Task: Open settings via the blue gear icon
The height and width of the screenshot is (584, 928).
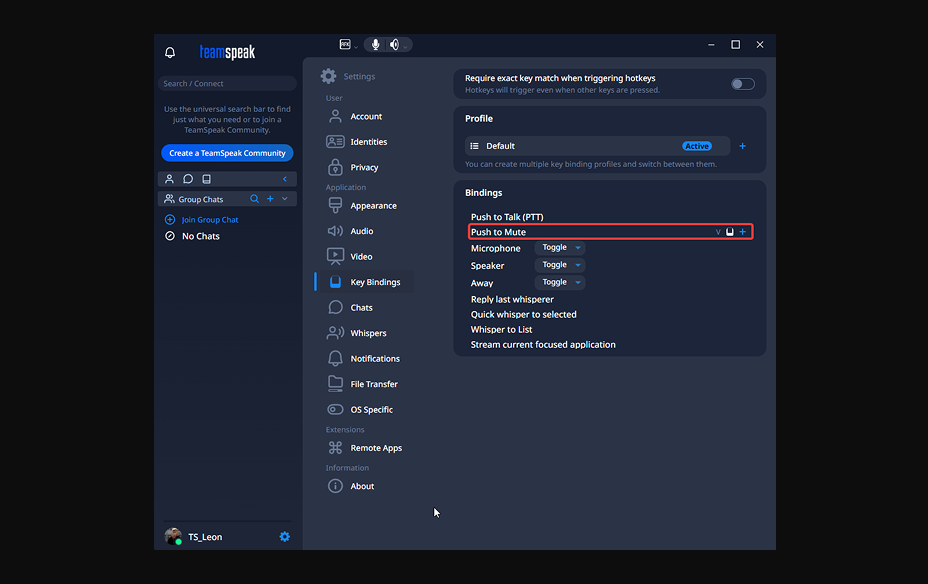Action: [285, 537]
